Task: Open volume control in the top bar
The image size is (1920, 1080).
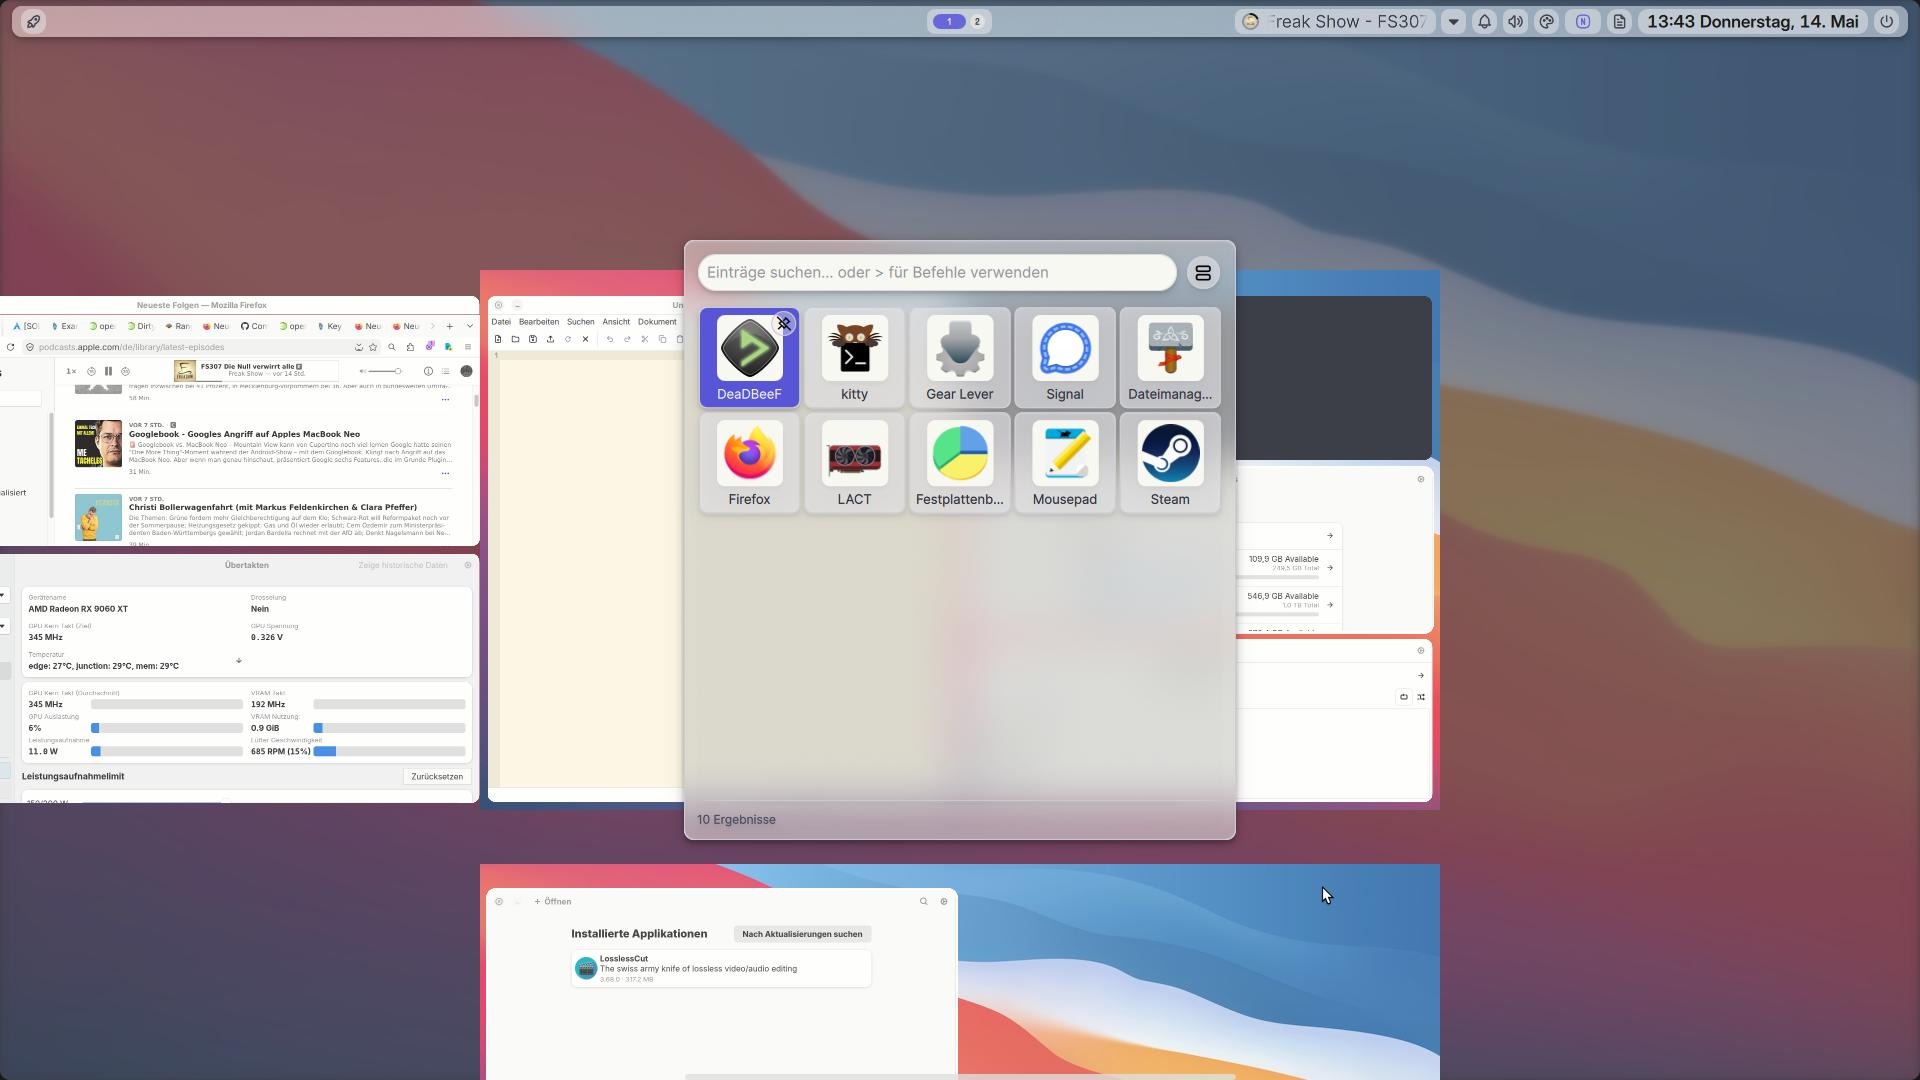Action: tap(1516, 21)
